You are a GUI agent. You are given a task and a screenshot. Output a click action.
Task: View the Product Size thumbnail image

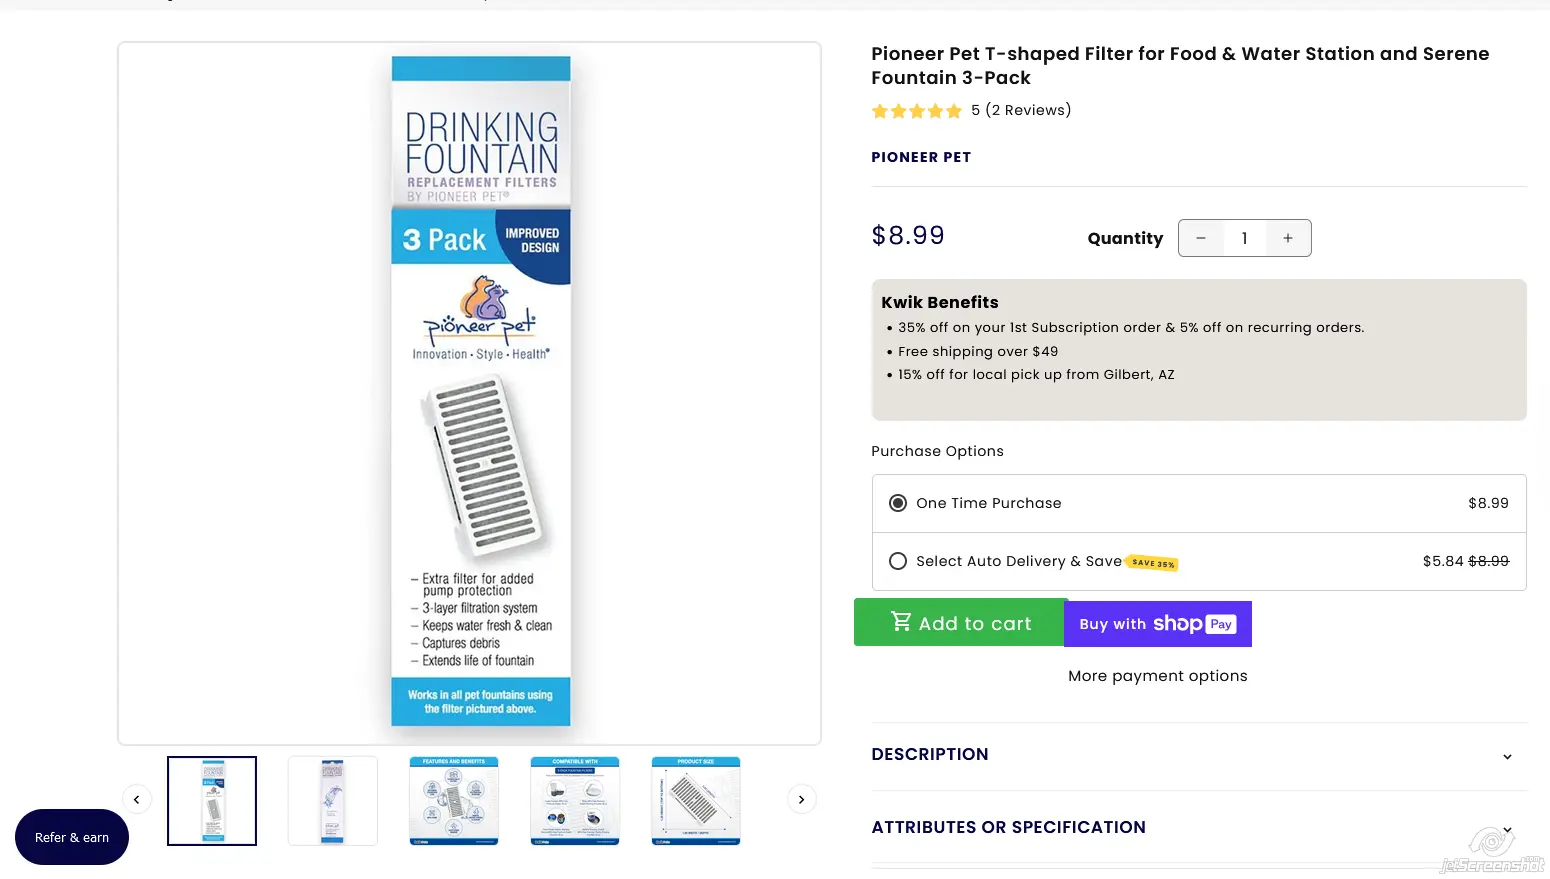pos(696,801)
